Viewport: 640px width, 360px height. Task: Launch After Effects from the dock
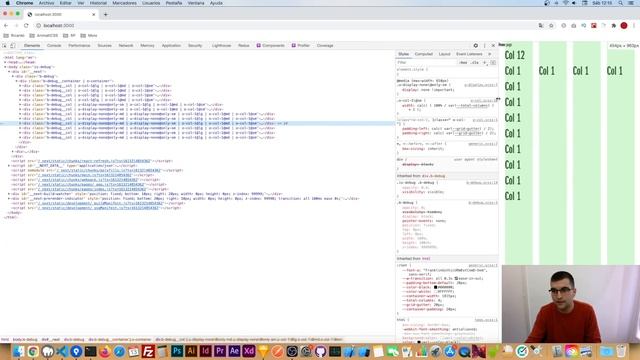pos(234,351)
